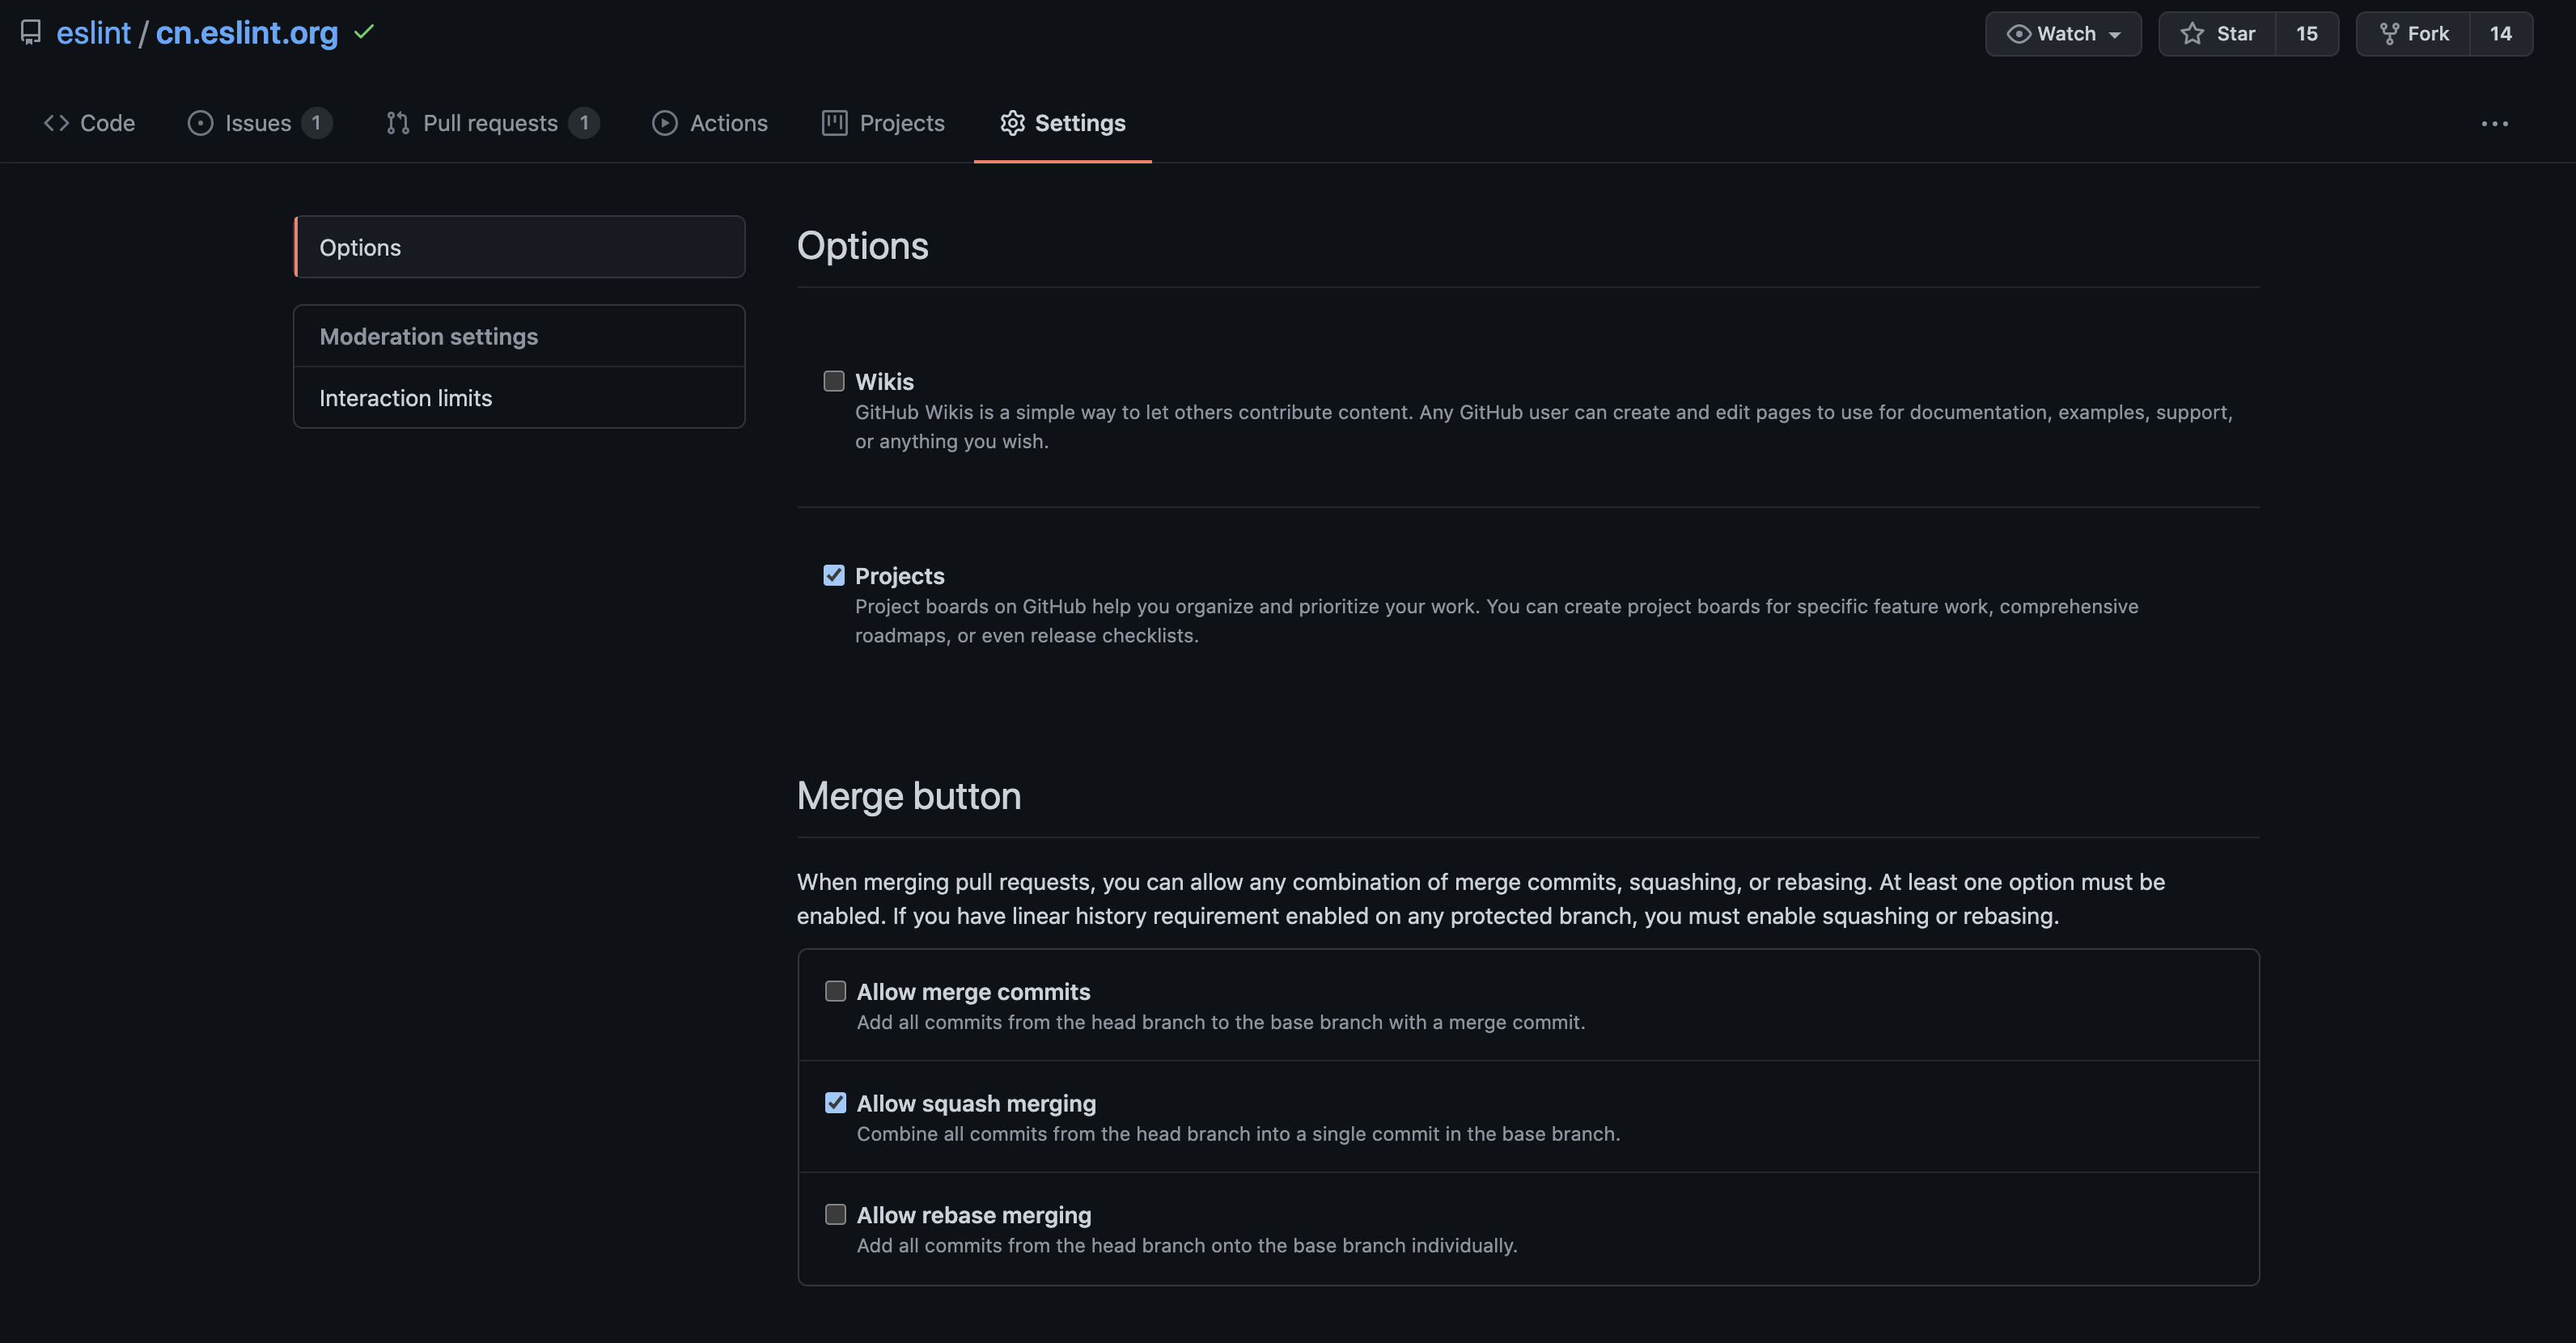Select the Code tab icon
The image size is (2576, 1343).
(56, 123)
